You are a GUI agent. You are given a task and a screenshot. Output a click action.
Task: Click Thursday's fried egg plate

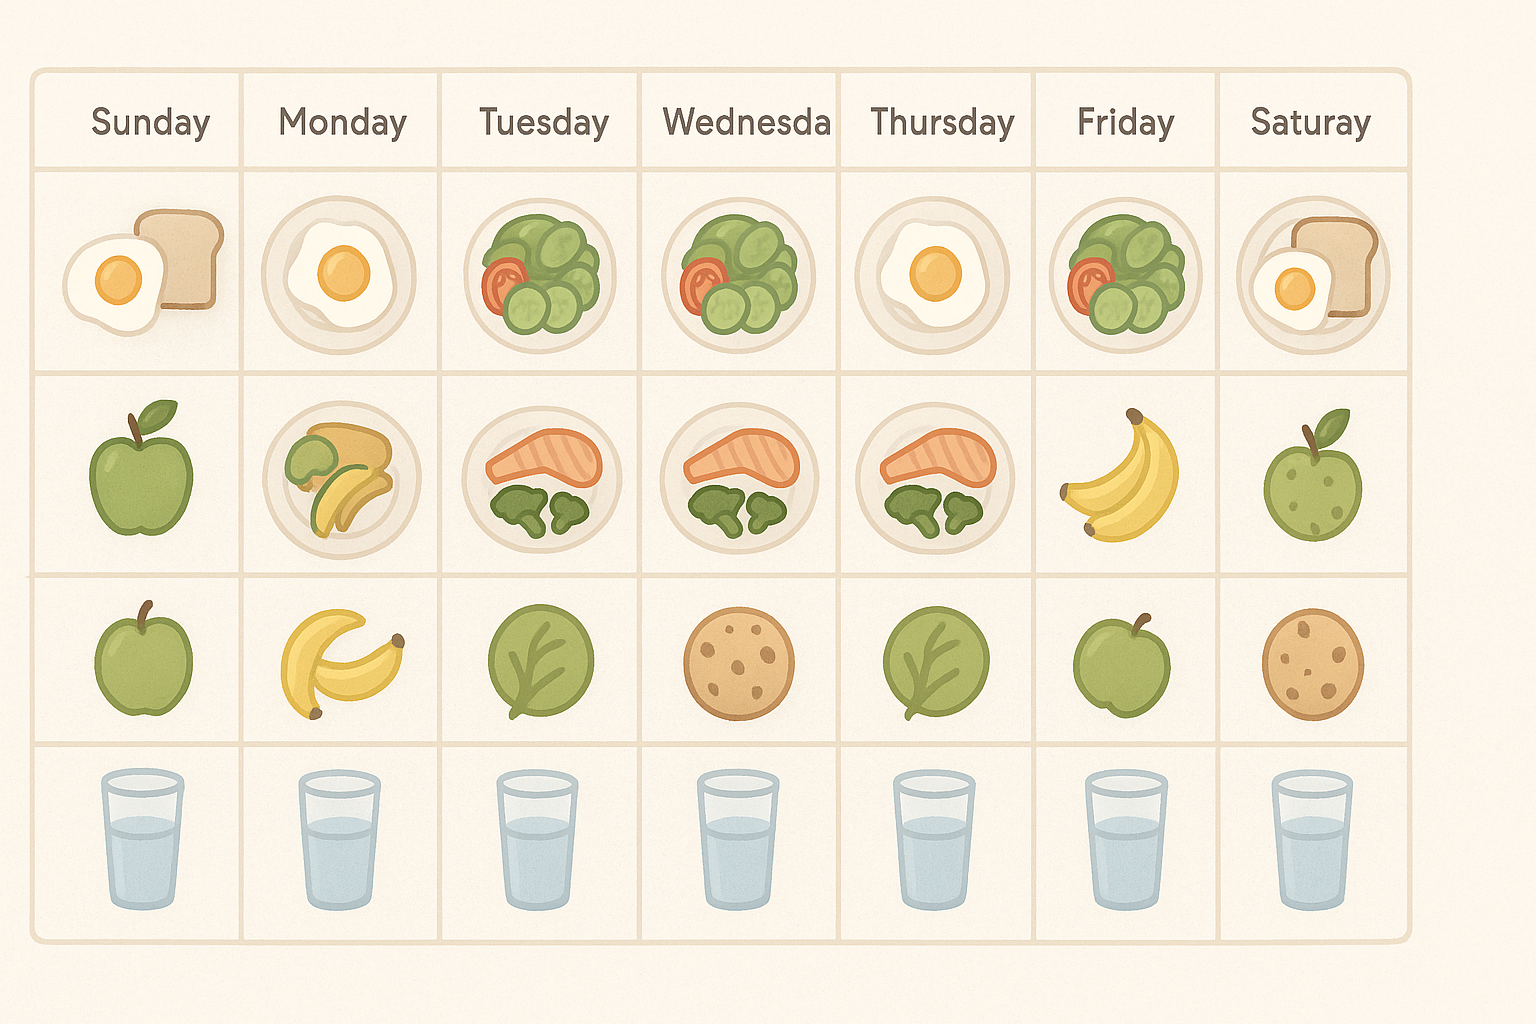pyautogui.click(x=933, y=275)
